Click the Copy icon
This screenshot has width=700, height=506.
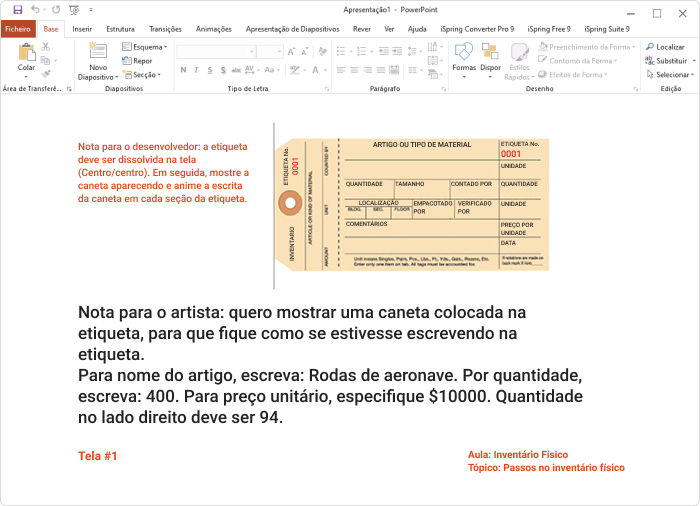pos(45,60)
